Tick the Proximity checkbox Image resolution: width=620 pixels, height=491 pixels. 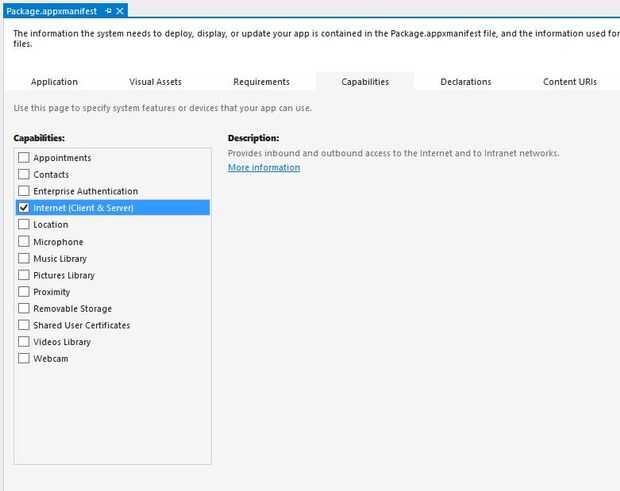(24, 292)
